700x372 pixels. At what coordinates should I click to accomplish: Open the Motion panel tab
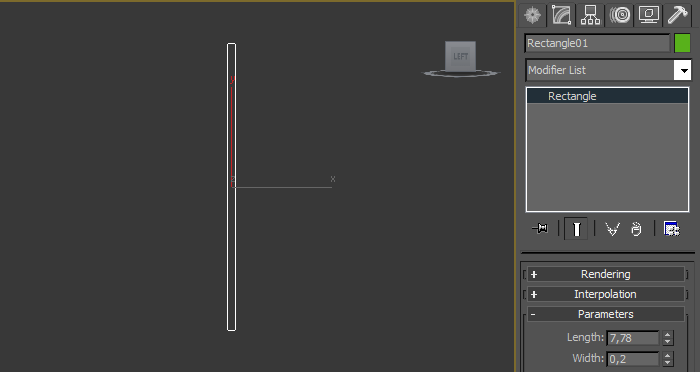[x=620, y=15]
